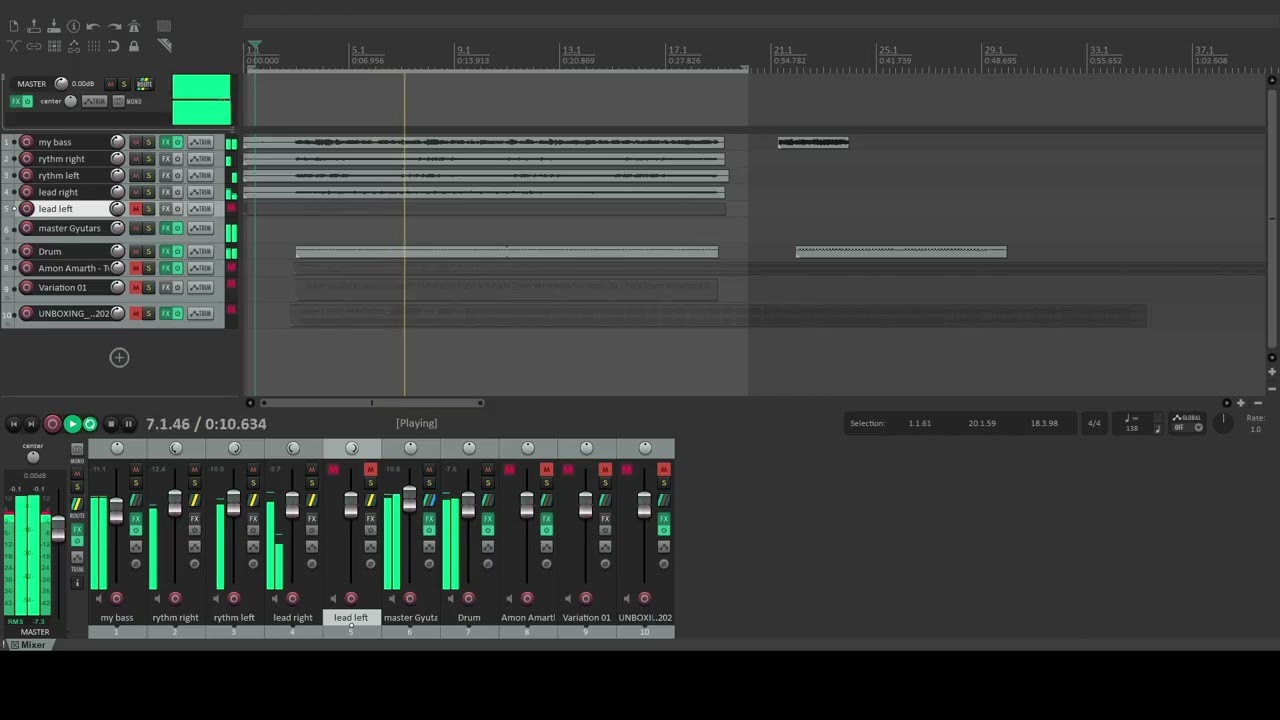Select the lead right track name
Viewport: 1280px width, 720px height.
tap(58, 192)
